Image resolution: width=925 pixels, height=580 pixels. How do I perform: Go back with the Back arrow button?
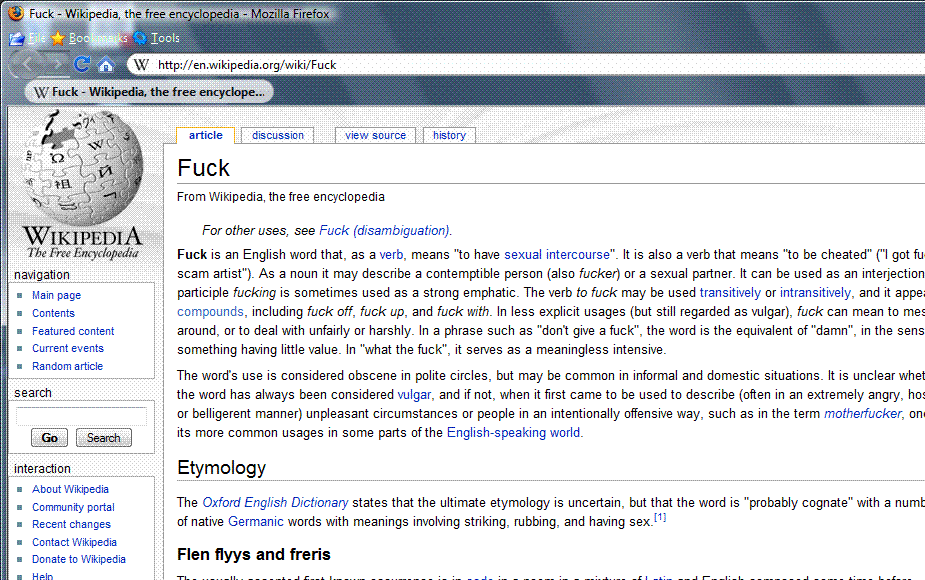click(x=27, y=64)
